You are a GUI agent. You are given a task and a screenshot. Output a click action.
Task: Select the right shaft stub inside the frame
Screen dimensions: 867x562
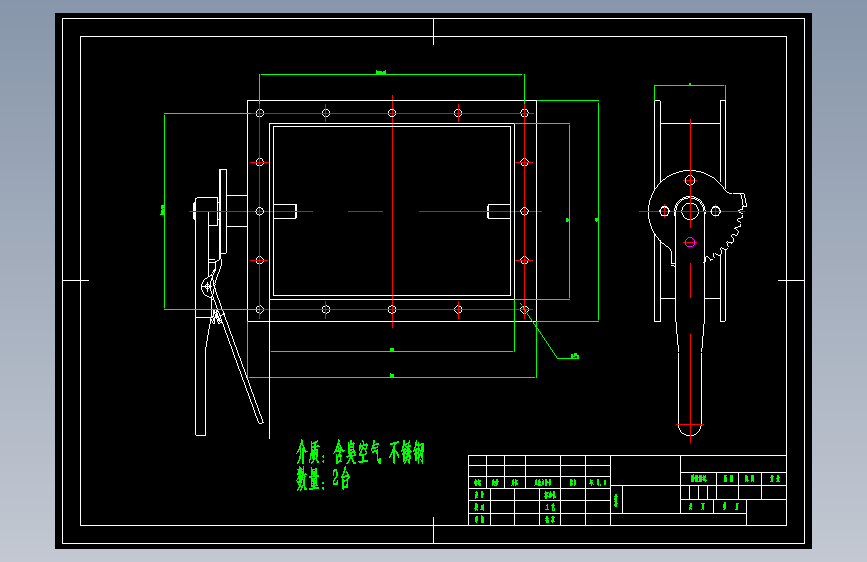pyautogui.click(x=499, y=211)
